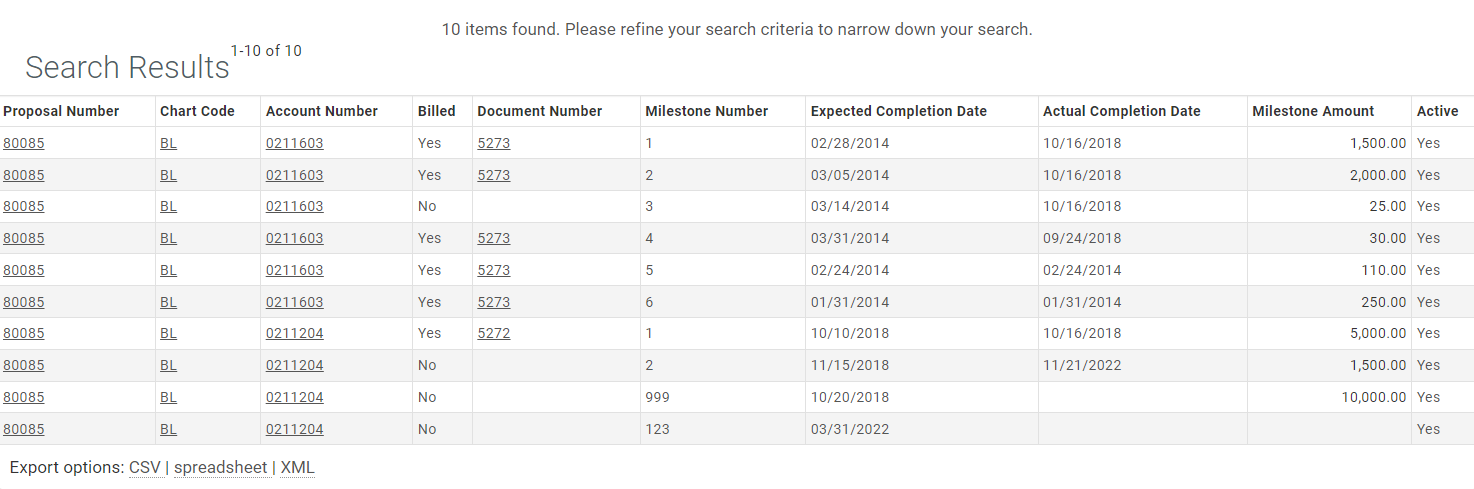
Task: Open account 0211603 for the 25.00 milestone
Action: 295,206
